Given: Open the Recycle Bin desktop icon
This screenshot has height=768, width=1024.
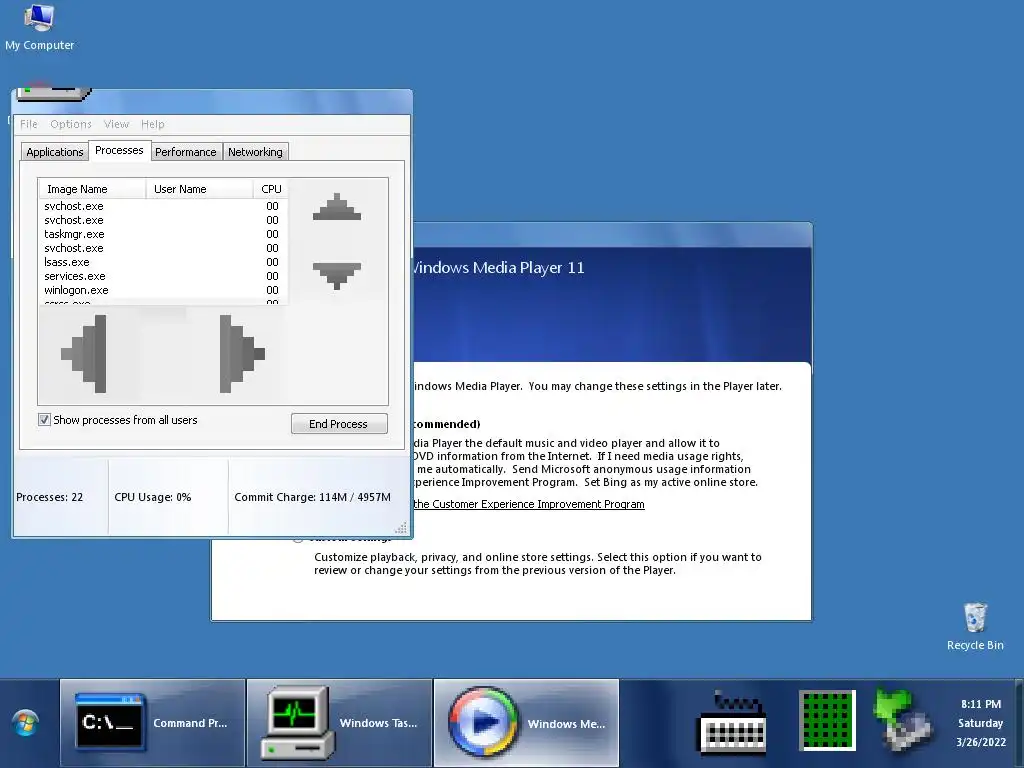Looking at the screenshot, I should pos(975,627).
